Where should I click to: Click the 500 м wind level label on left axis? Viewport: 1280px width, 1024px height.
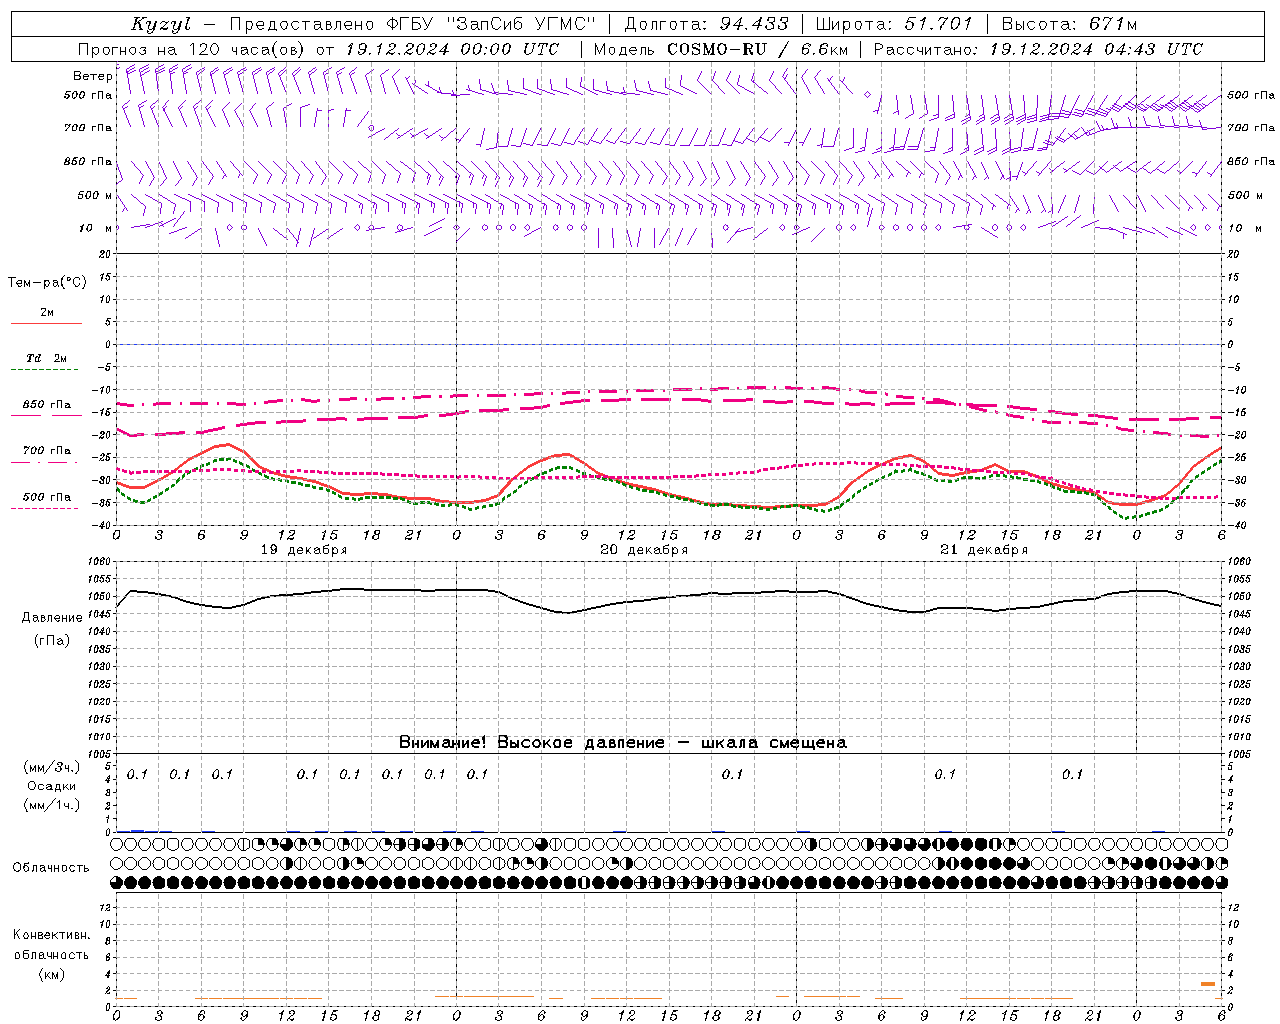point(95,195)
